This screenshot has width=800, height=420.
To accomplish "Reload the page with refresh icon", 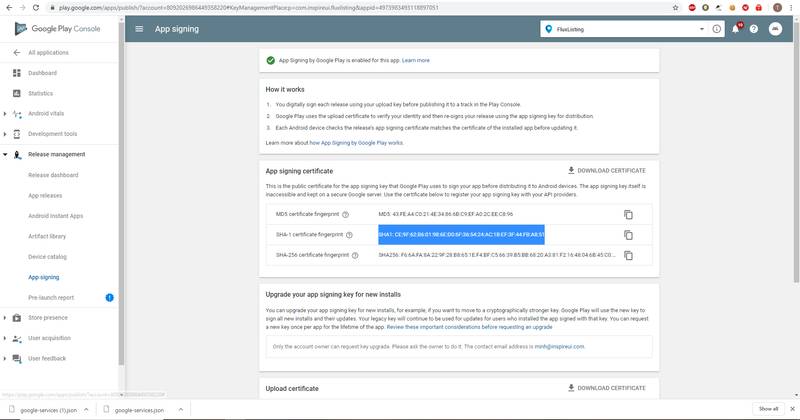I will coord(35,8).
